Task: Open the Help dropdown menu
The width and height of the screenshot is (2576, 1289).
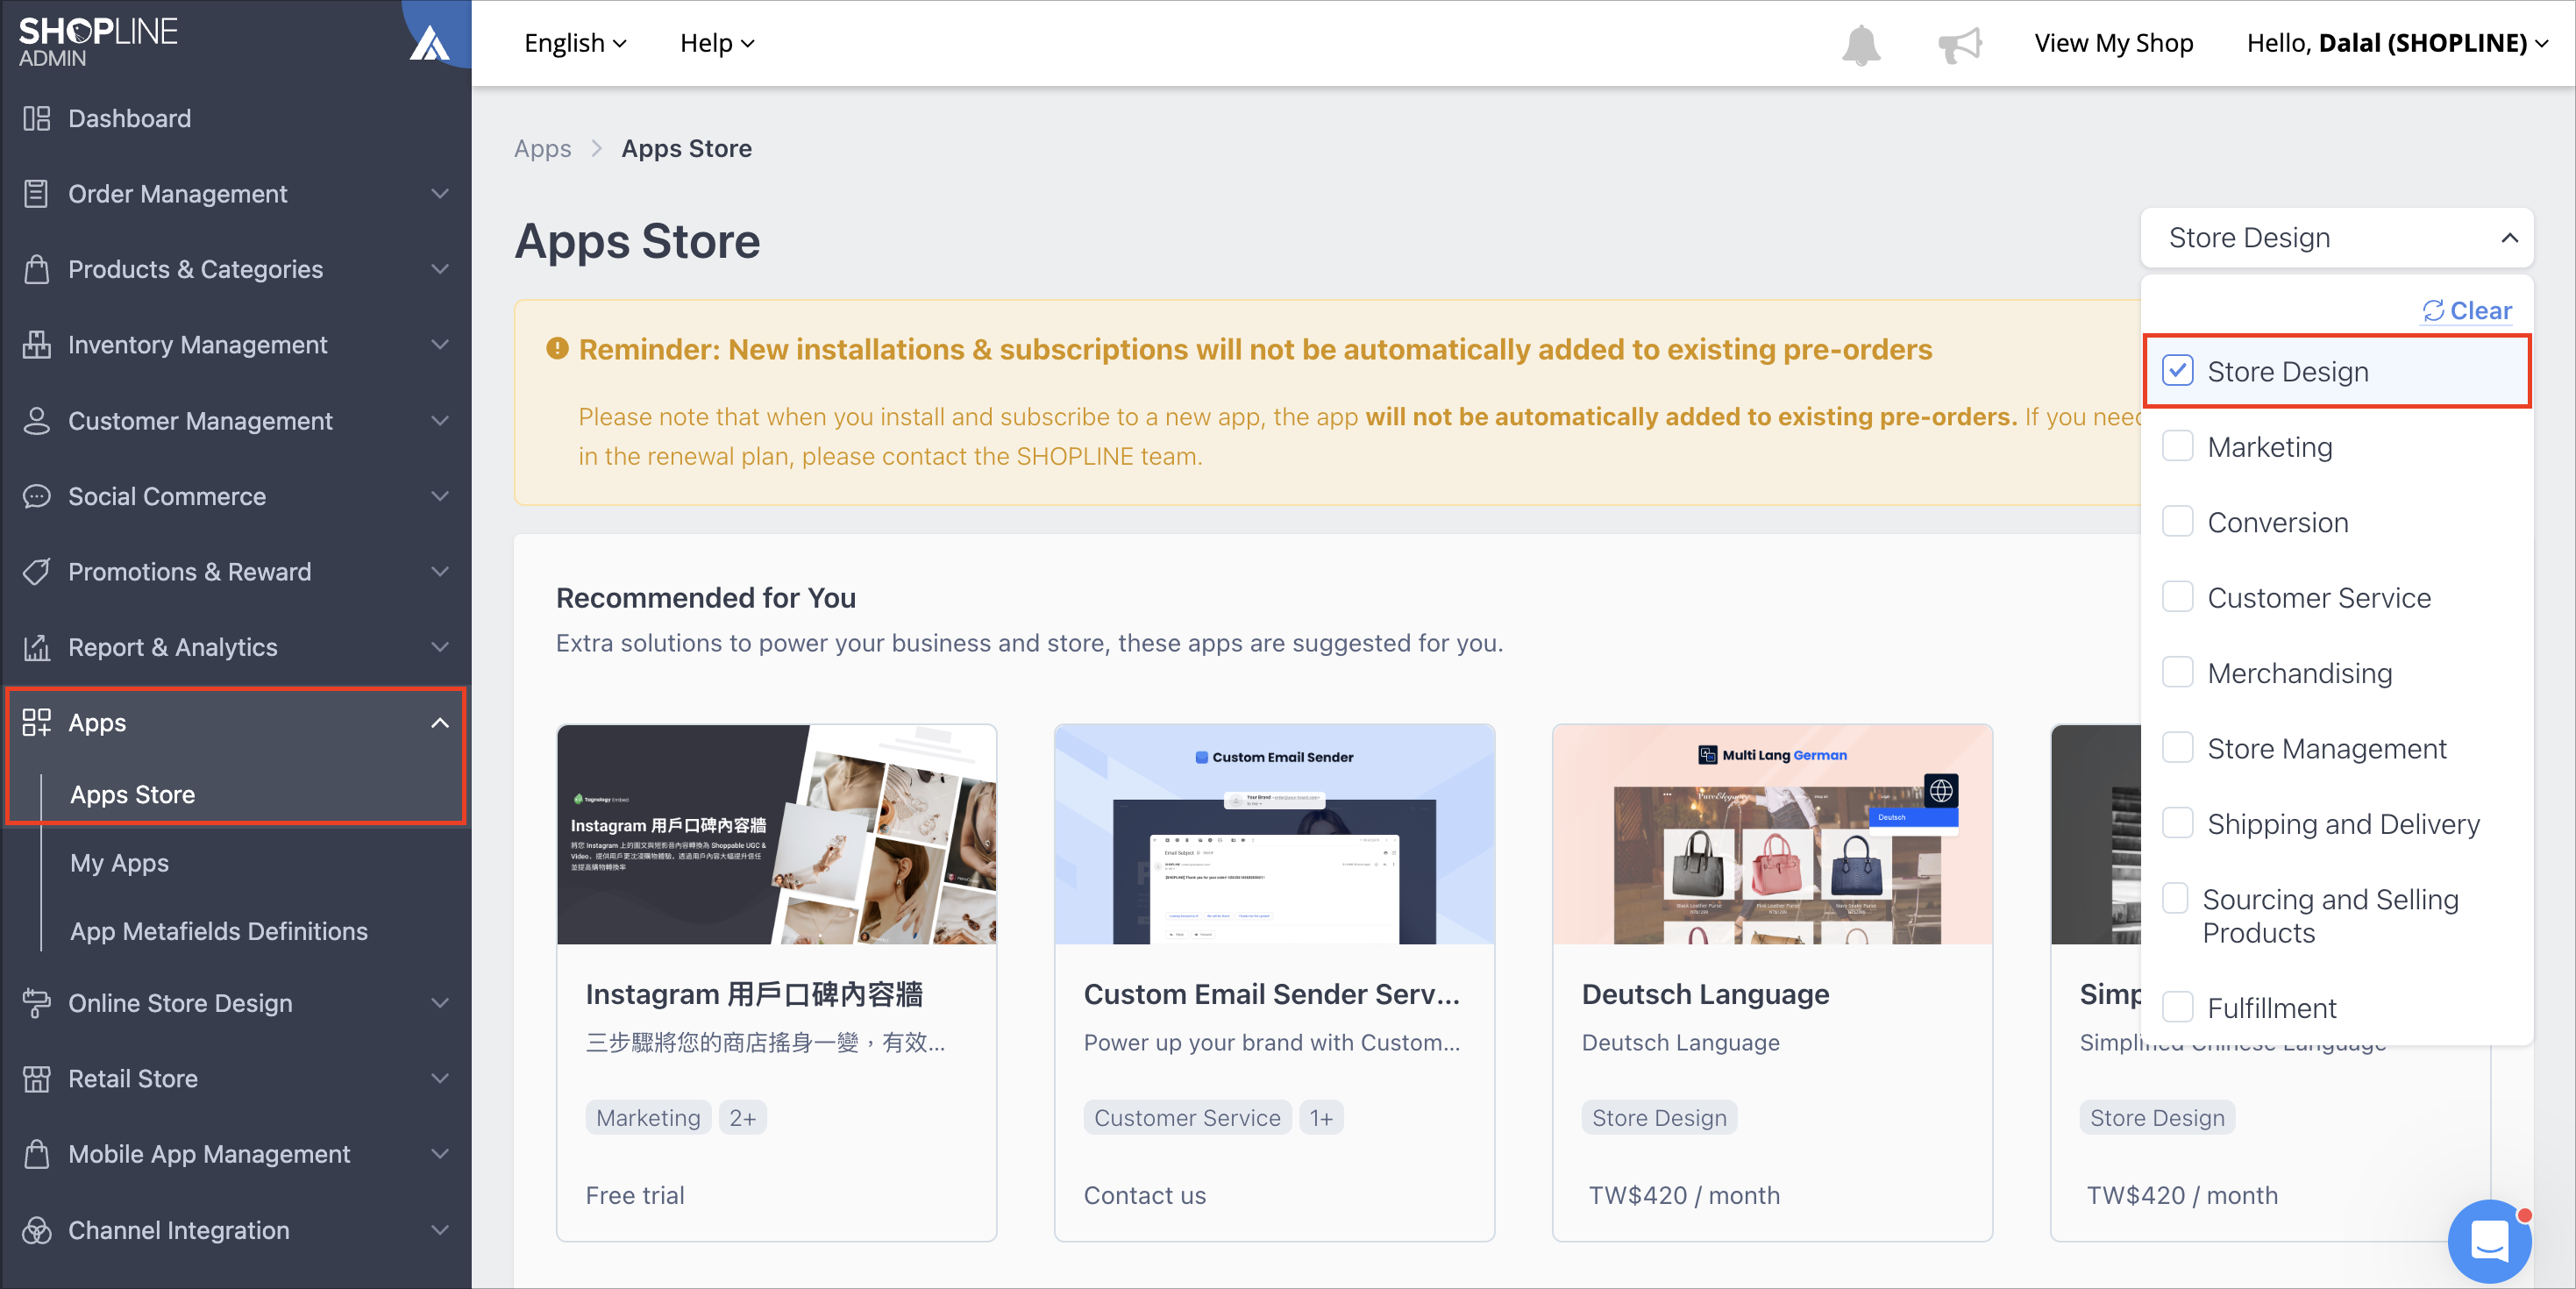Action: click(x=717, y=43)
